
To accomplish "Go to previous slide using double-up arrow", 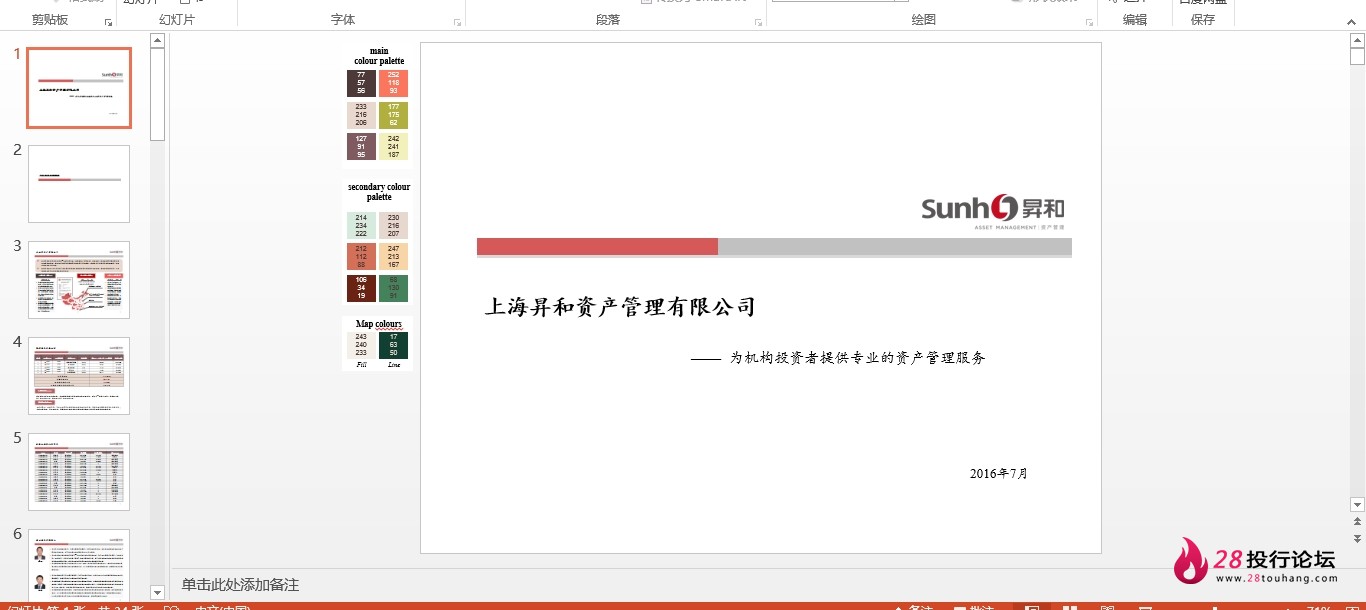I will pos(1357,522).
